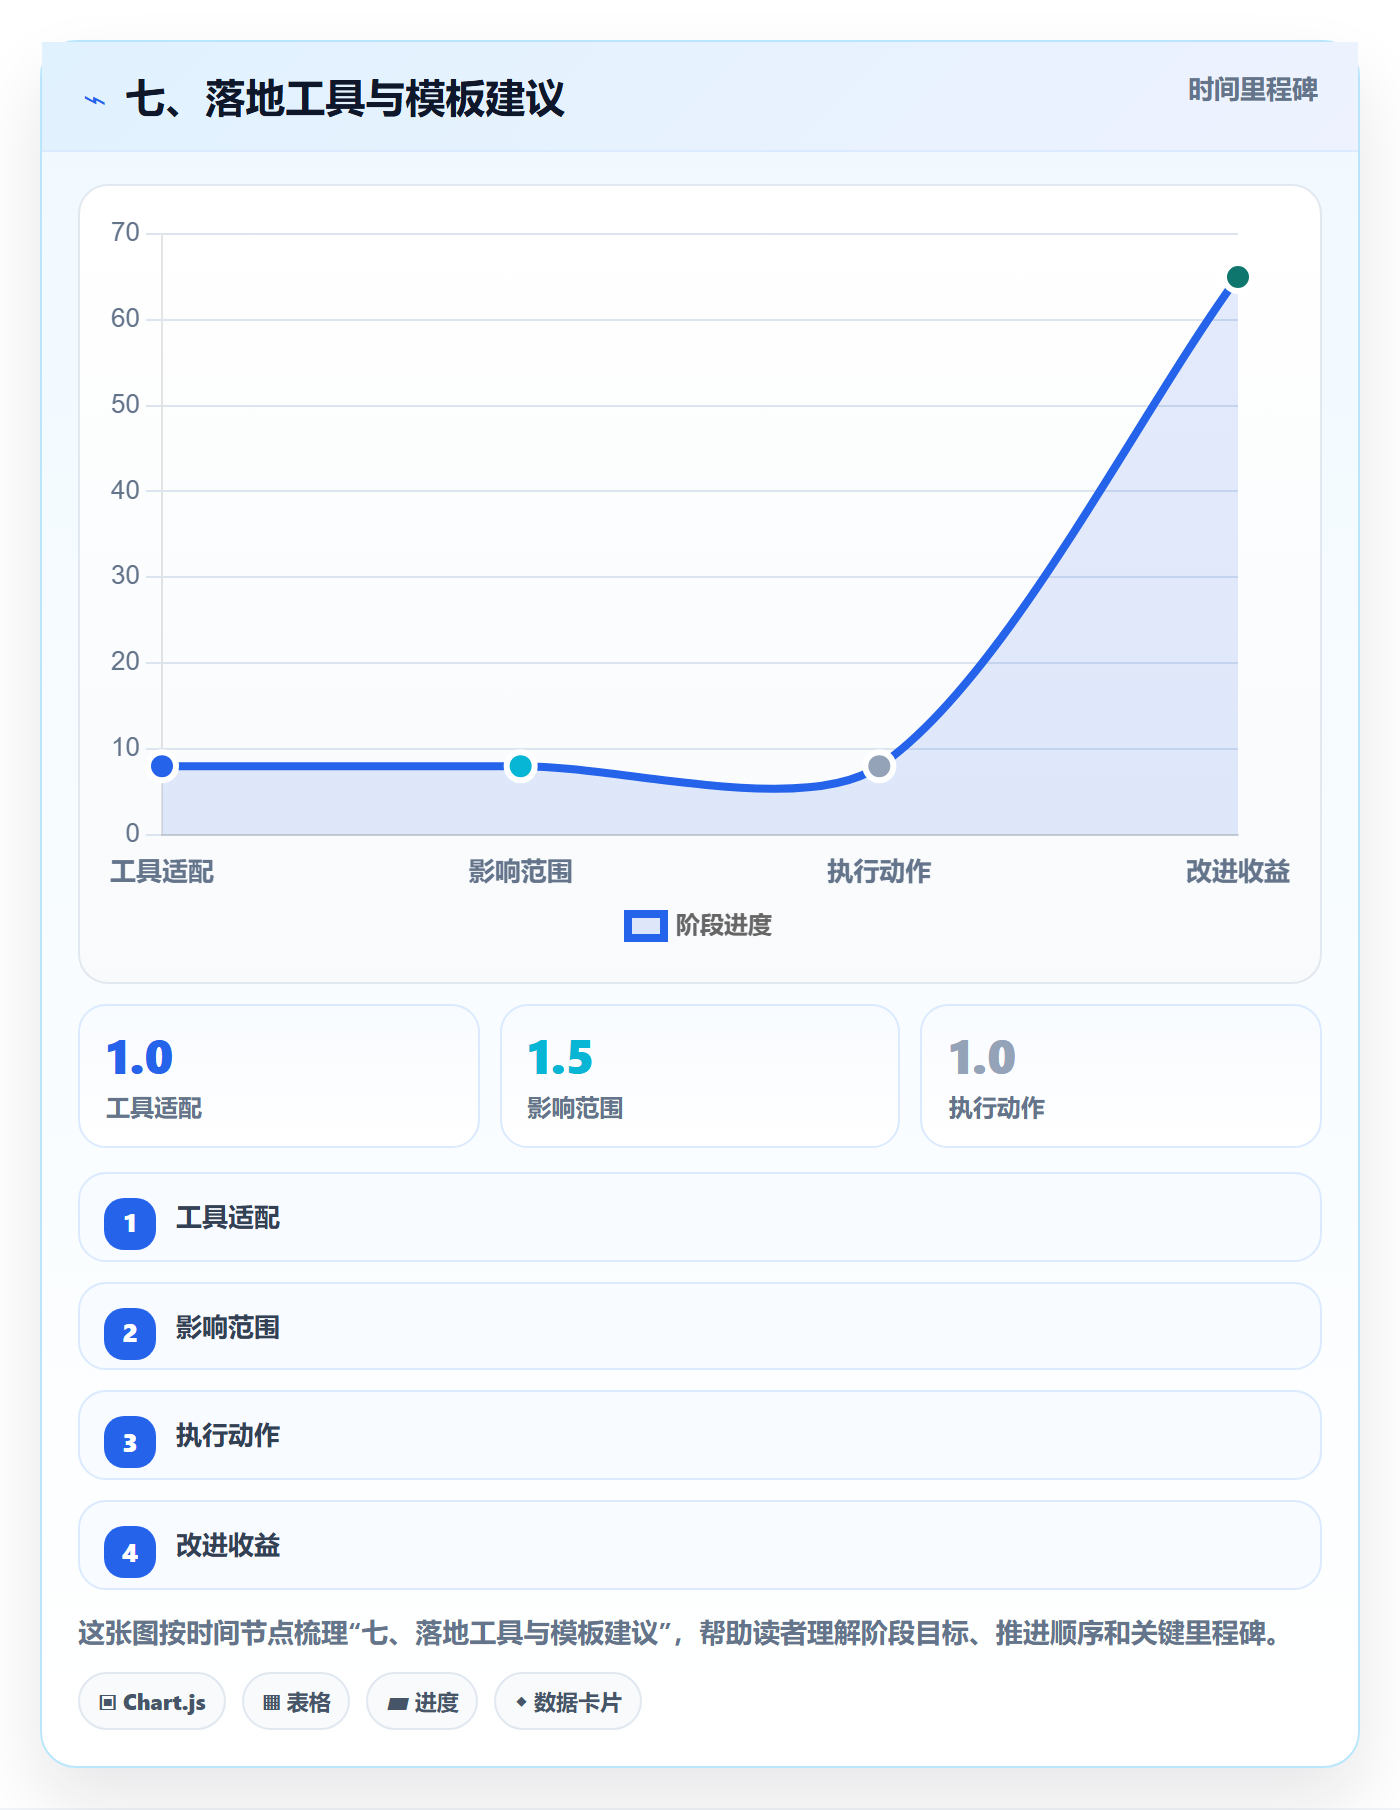Toggle the 阶段进度 legend color box

coord(645,926)
